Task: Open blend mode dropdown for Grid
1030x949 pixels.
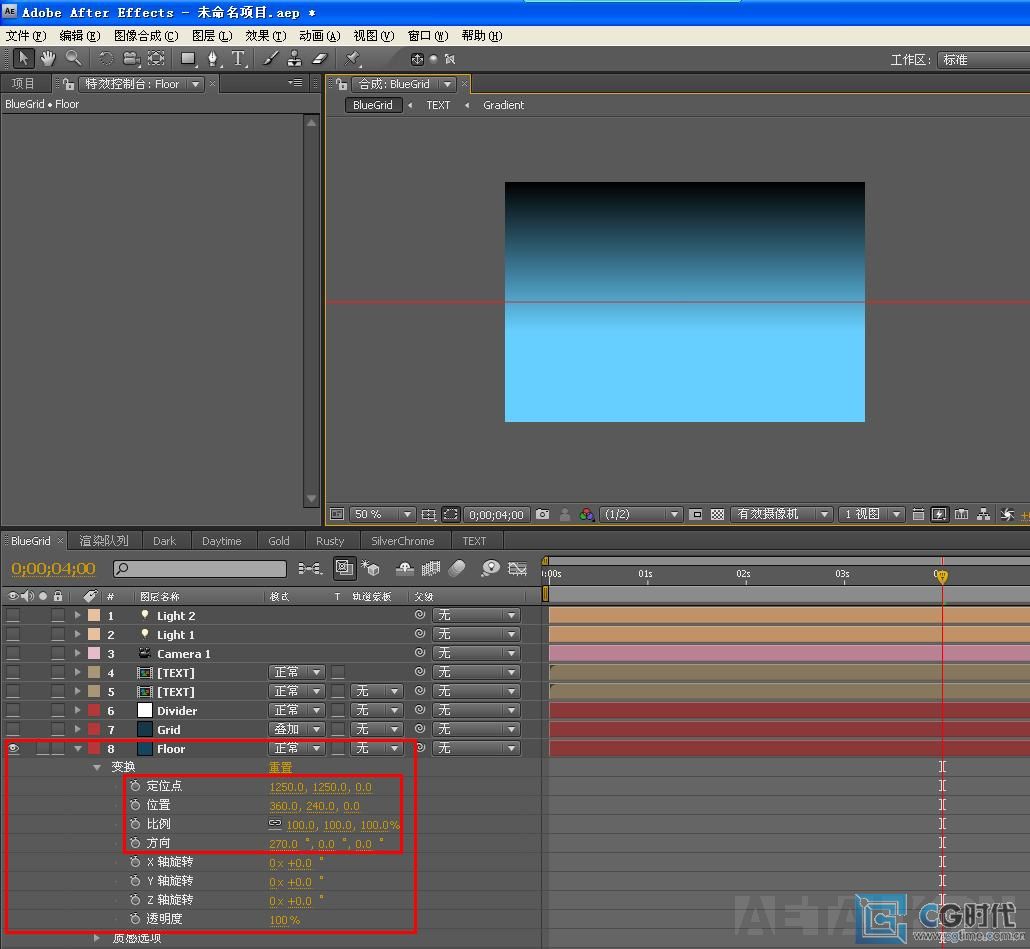Action: pyautogui.click(x=297, y=730)
